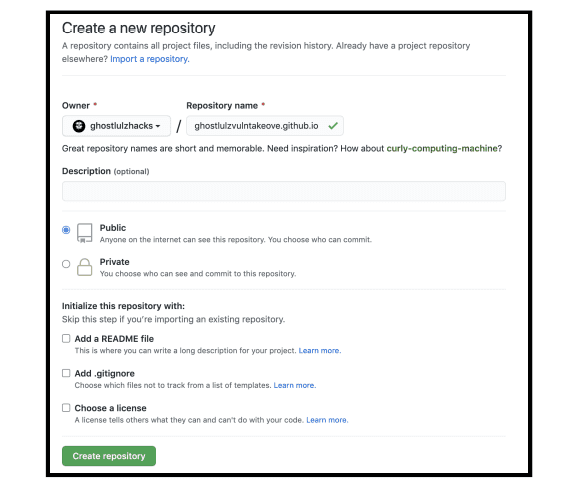The width and height of the screenshot is (569, 488).
Task: Click the caret arrow next to ghostlulzhacks
Action: coord(158,126)
